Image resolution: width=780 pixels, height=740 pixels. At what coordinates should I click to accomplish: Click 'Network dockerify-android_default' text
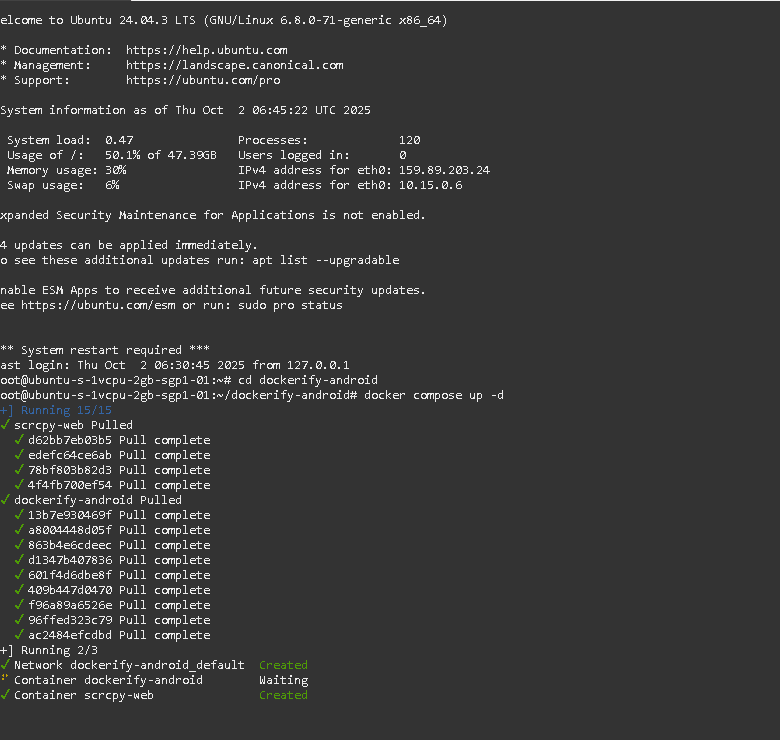click(129, 665)
